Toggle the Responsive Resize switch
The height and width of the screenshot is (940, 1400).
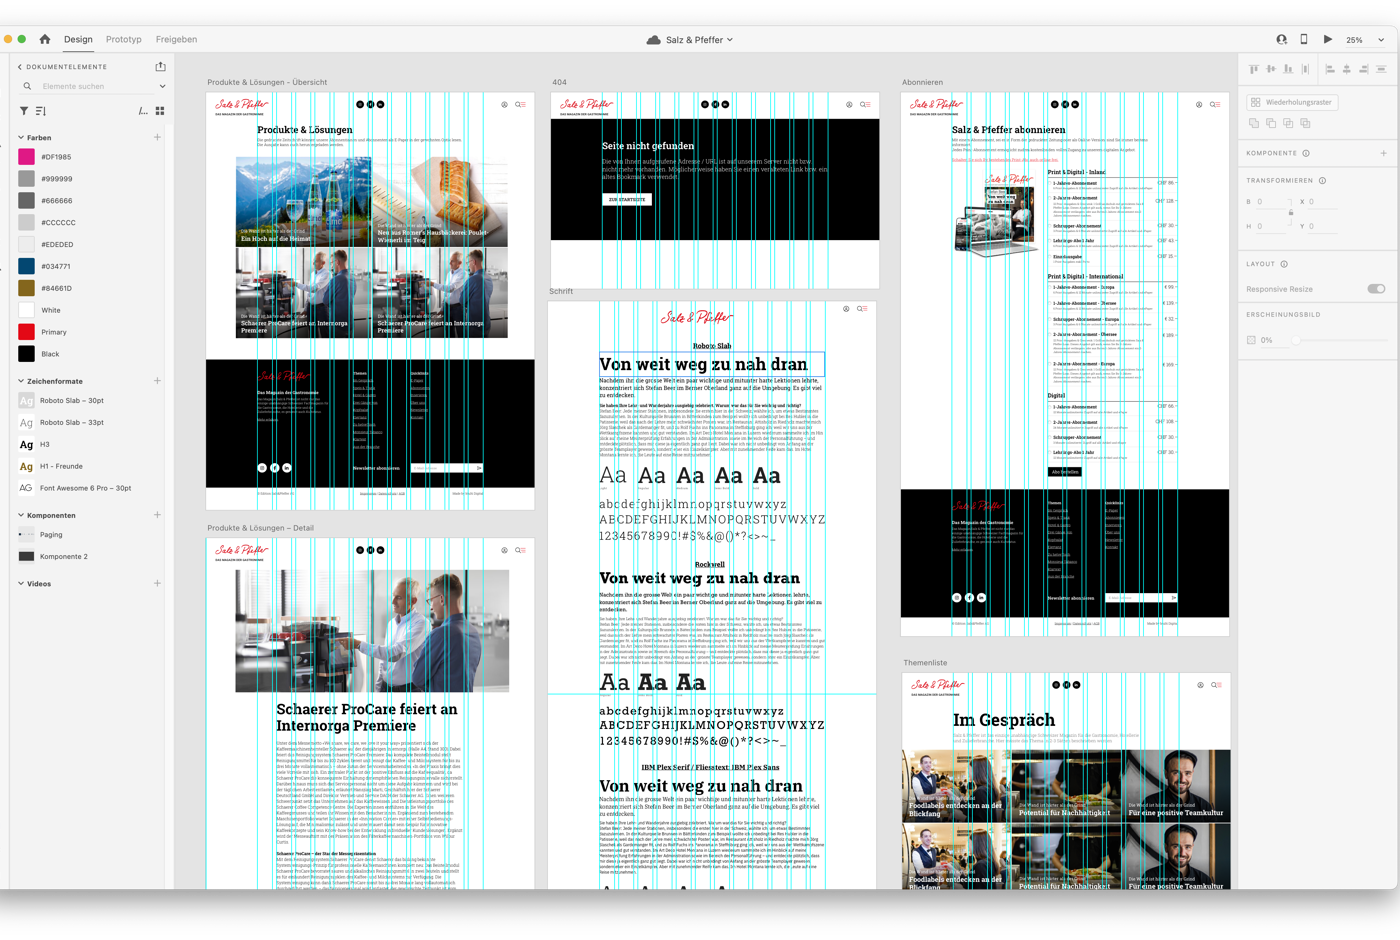(1376, 289)
